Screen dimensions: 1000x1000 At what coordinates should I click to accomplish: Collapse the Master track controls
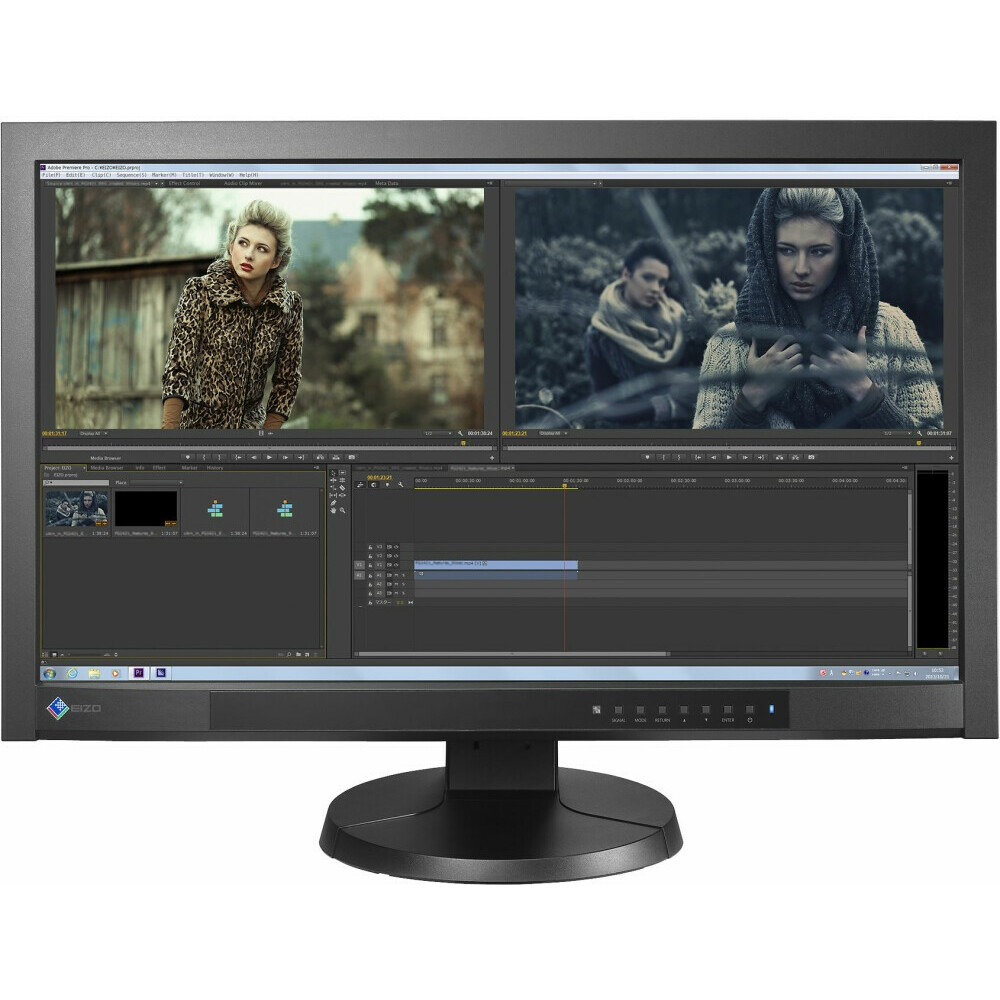click(x=410, y=602)
